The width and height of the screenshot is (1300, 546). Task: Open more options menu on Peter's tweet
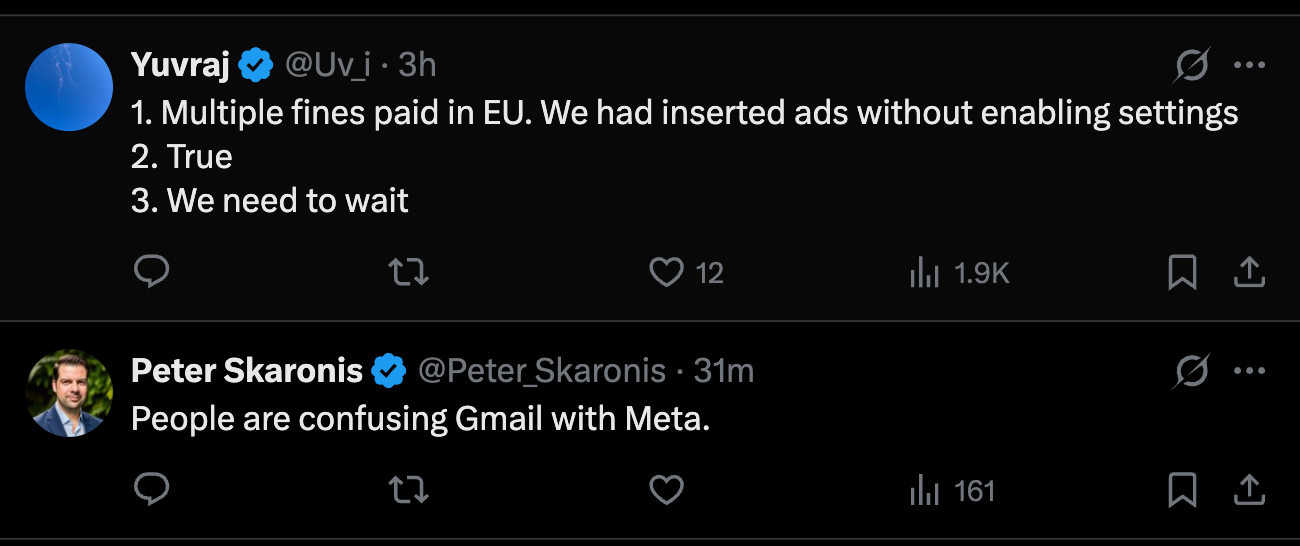coord(1250,372)
